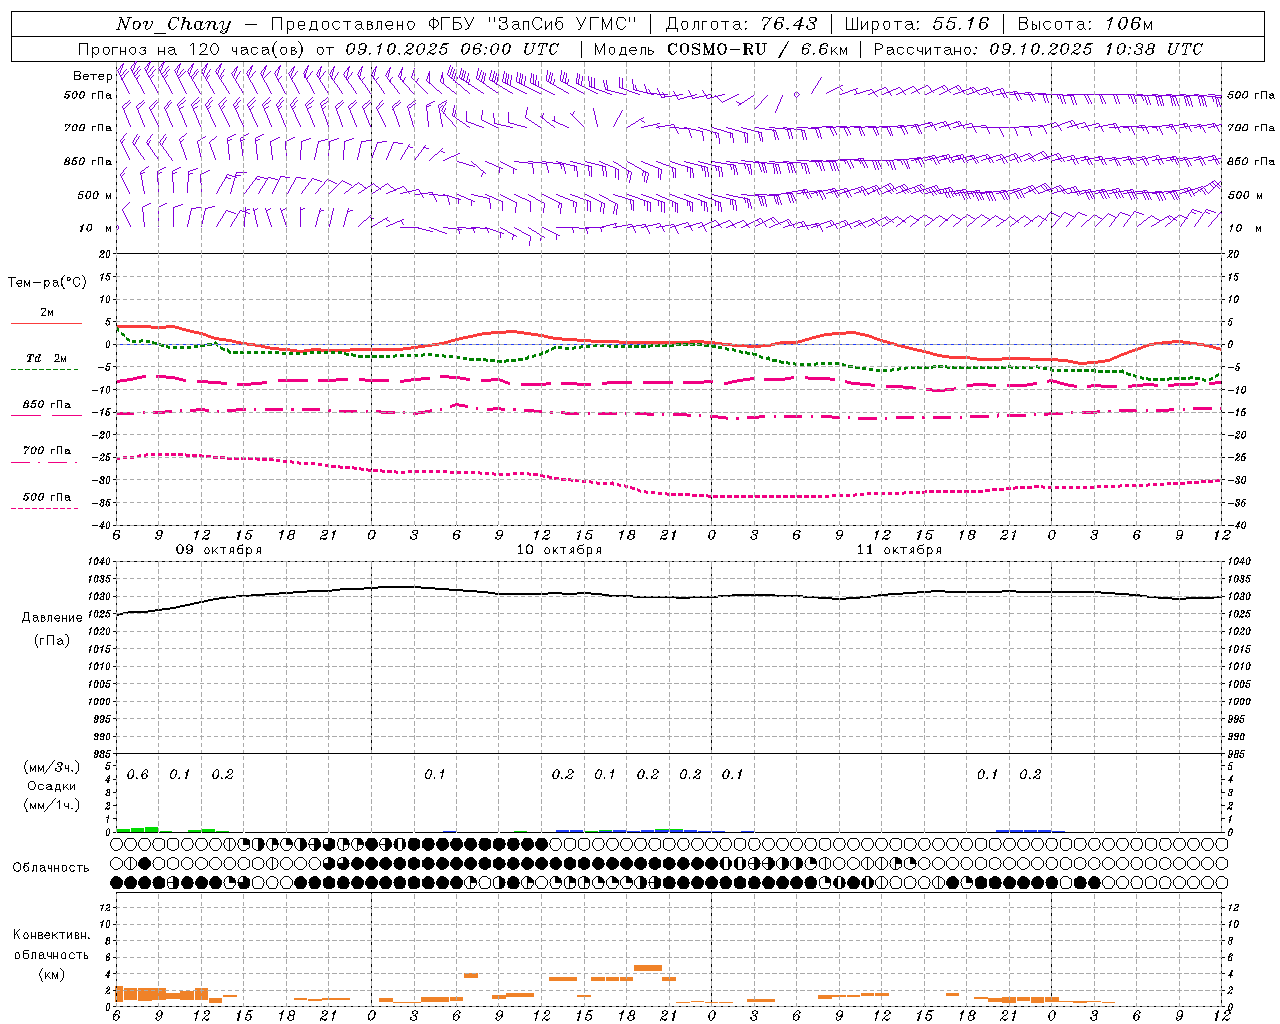
Task: Click "Рассчитано: 09.10.2025 10:38 UTC" text
Action: (1038, 49)
